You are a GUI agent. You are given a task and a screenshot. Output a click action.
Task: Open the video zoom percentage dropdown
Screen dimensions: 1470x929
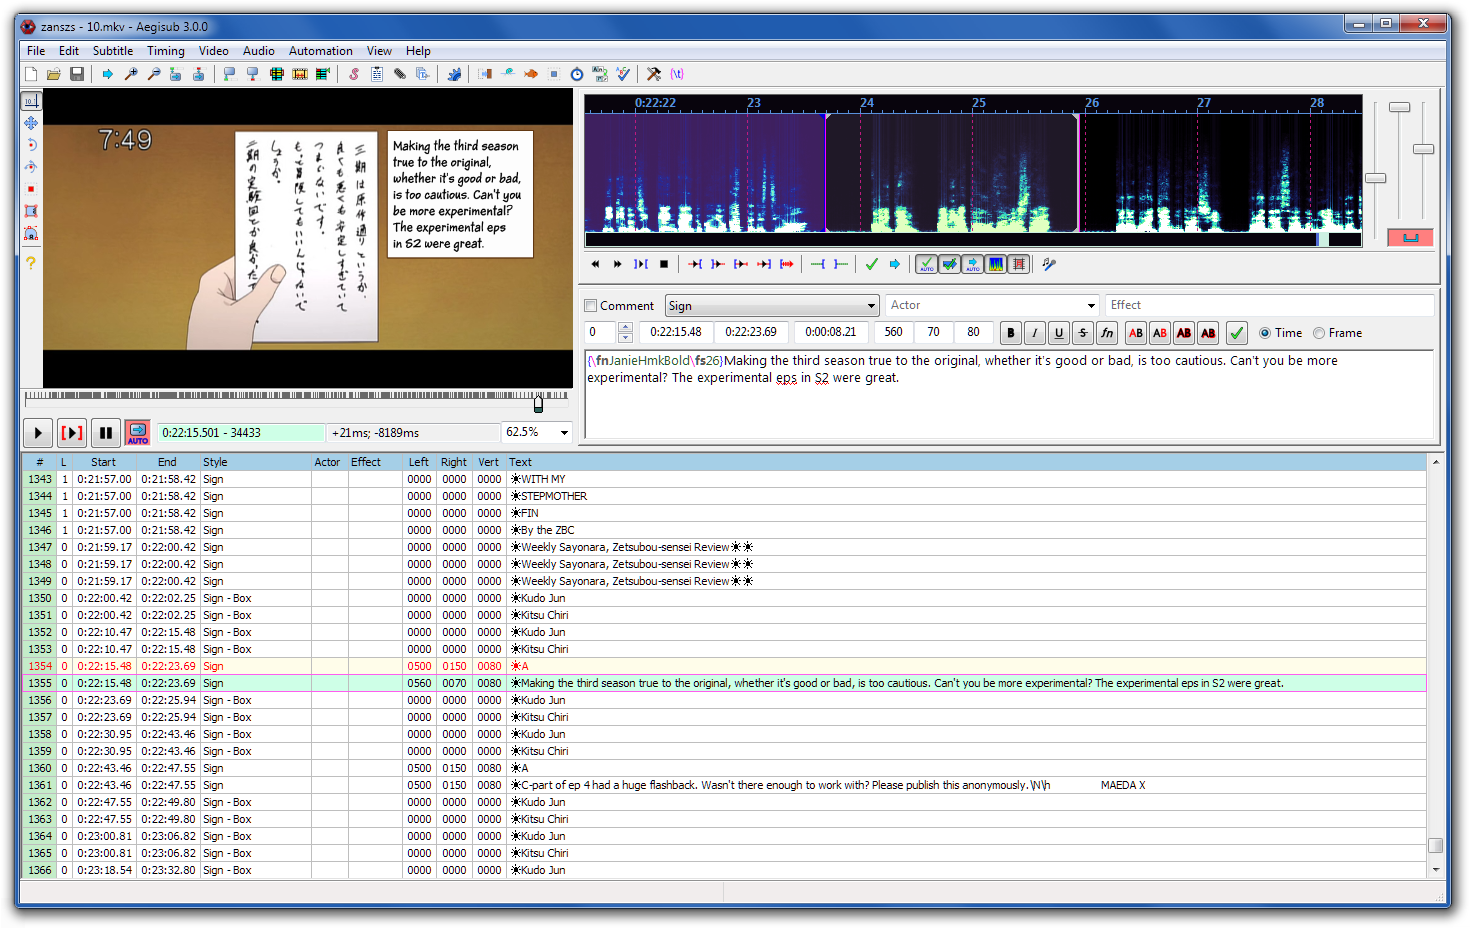click(x=562, y=432)
